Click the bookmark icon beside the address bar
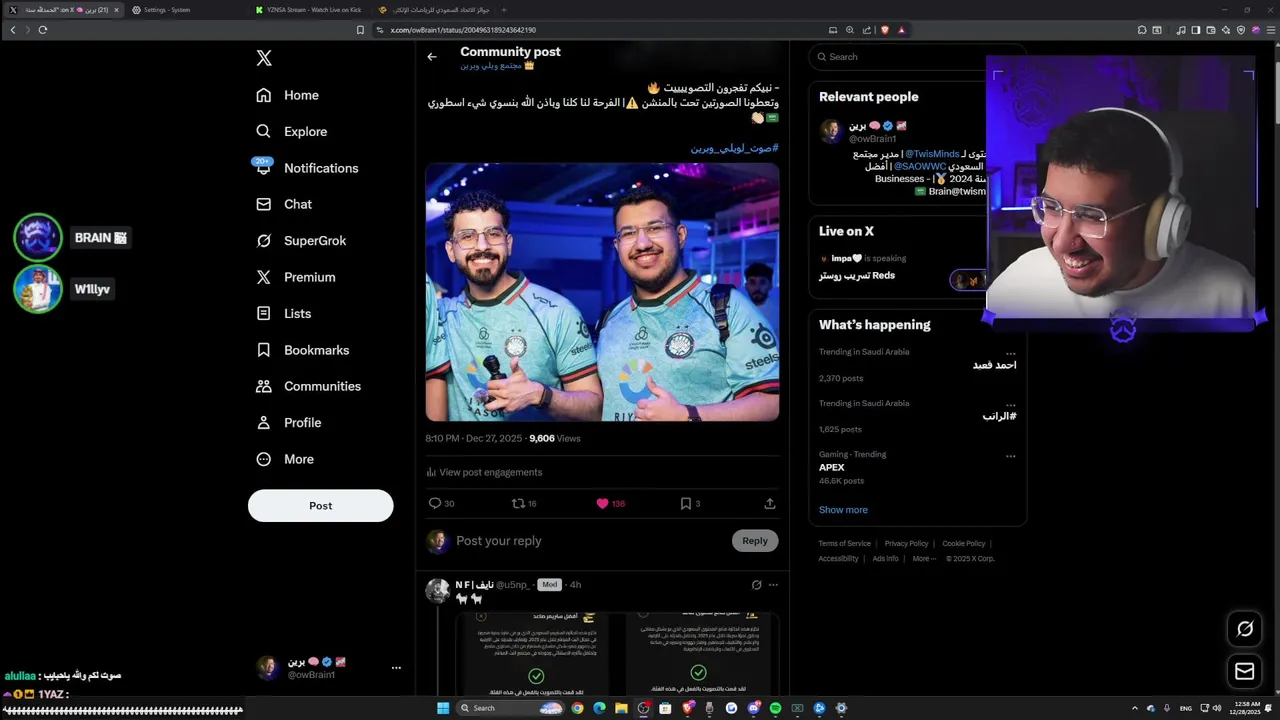 (x=360, y=30)
